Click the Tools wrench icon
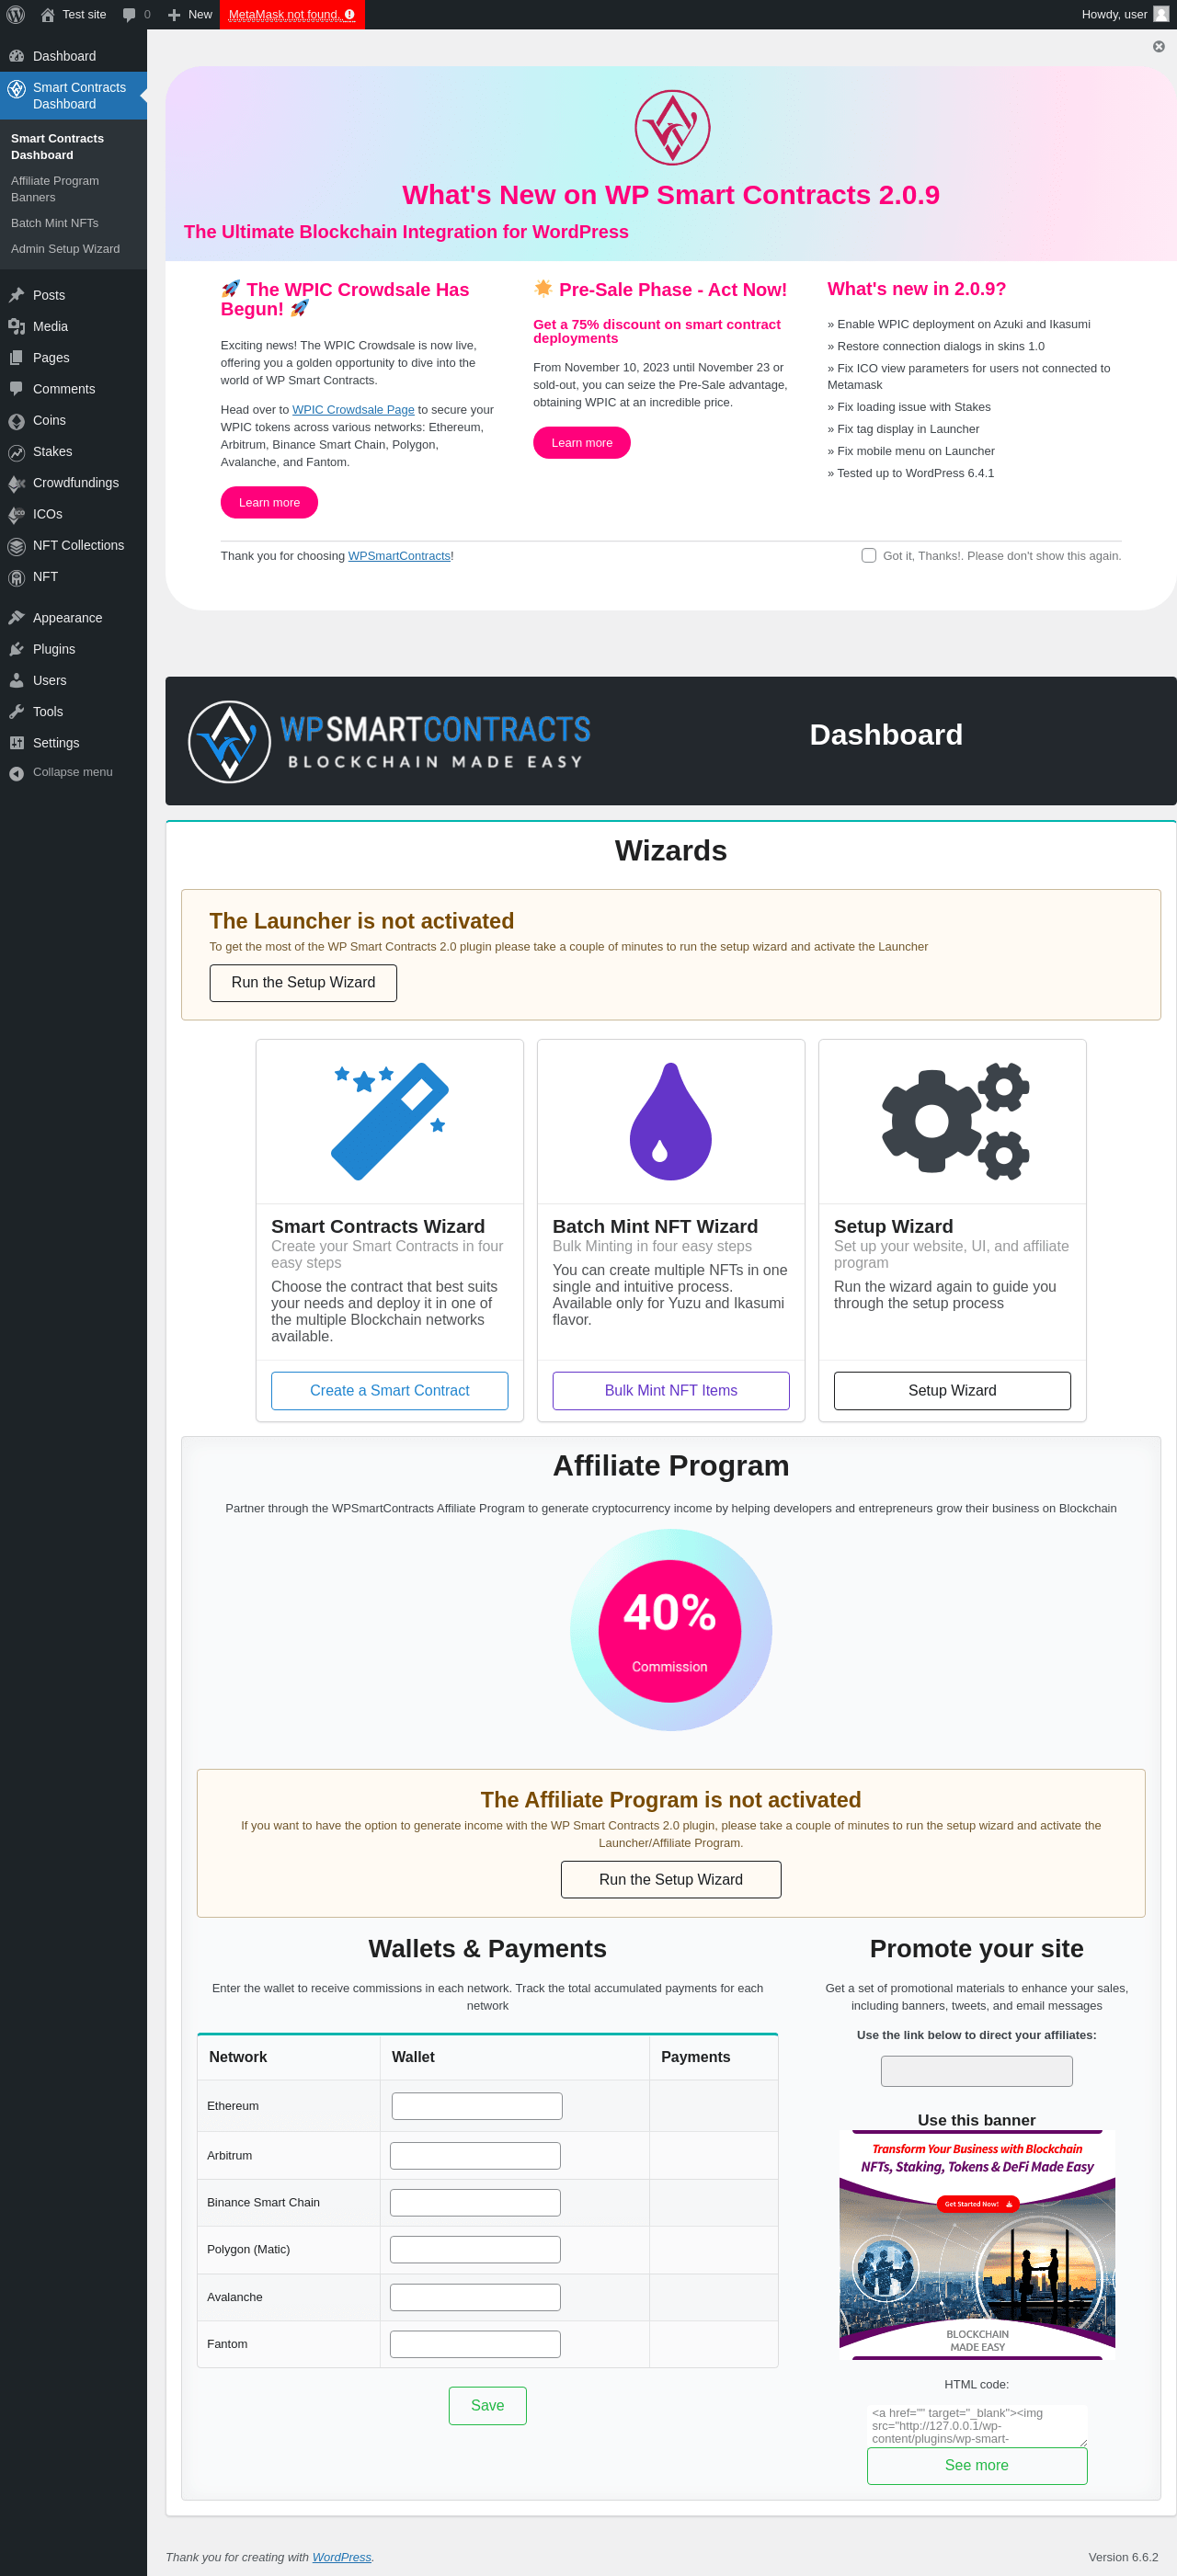Screen dimensions: 1177x2576 (16, 711)
